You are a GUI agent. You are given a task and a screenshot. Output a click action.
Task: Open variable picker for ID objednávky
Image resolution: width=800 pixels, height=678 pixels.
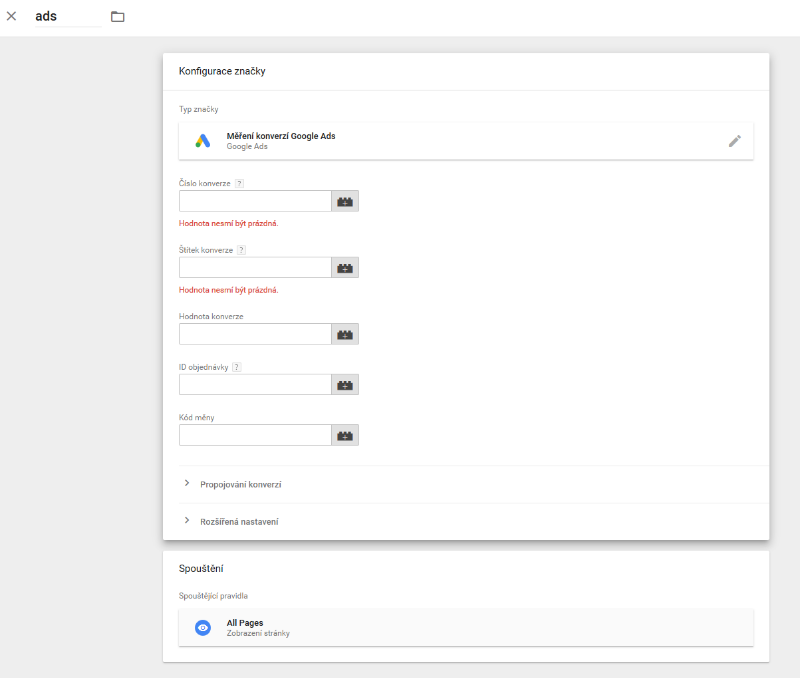point(345,385)
